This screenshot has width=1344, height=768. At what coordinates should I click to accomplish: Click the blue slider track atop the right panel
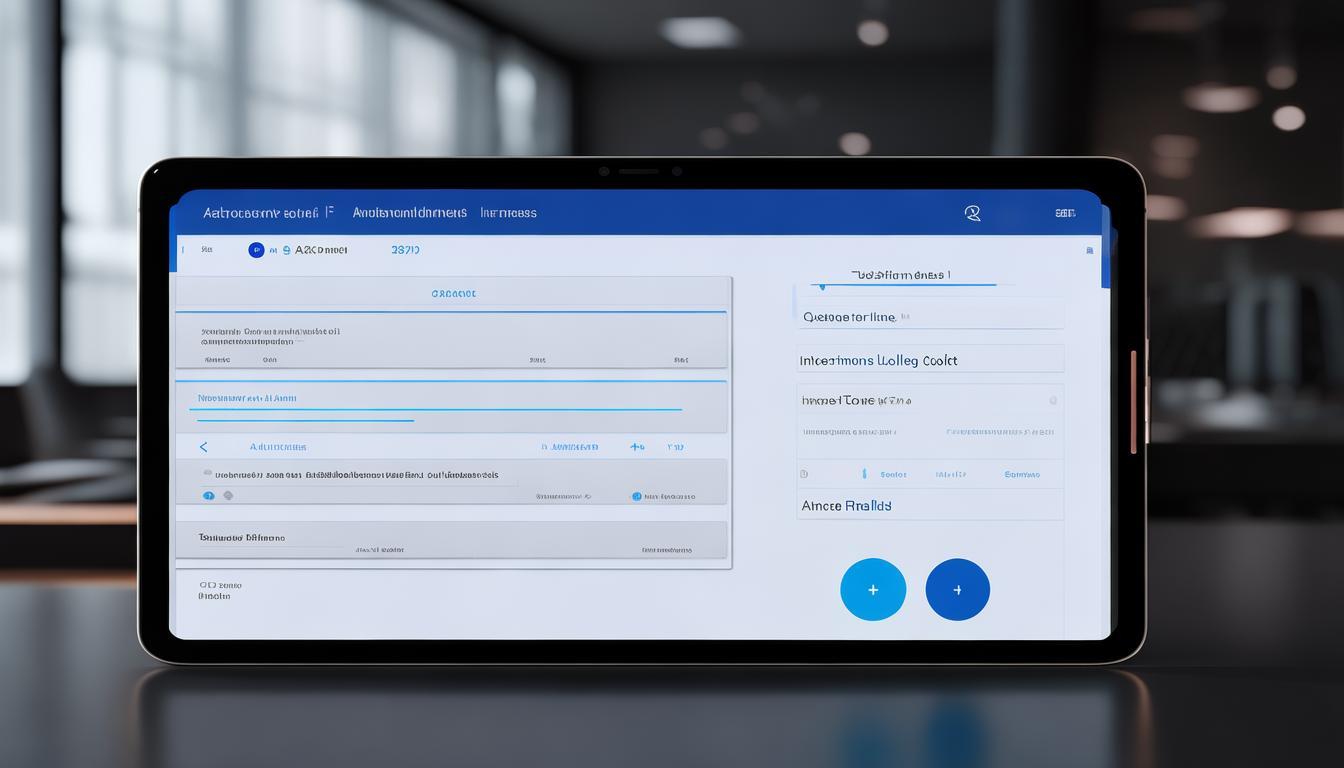[x=908, y=285]
